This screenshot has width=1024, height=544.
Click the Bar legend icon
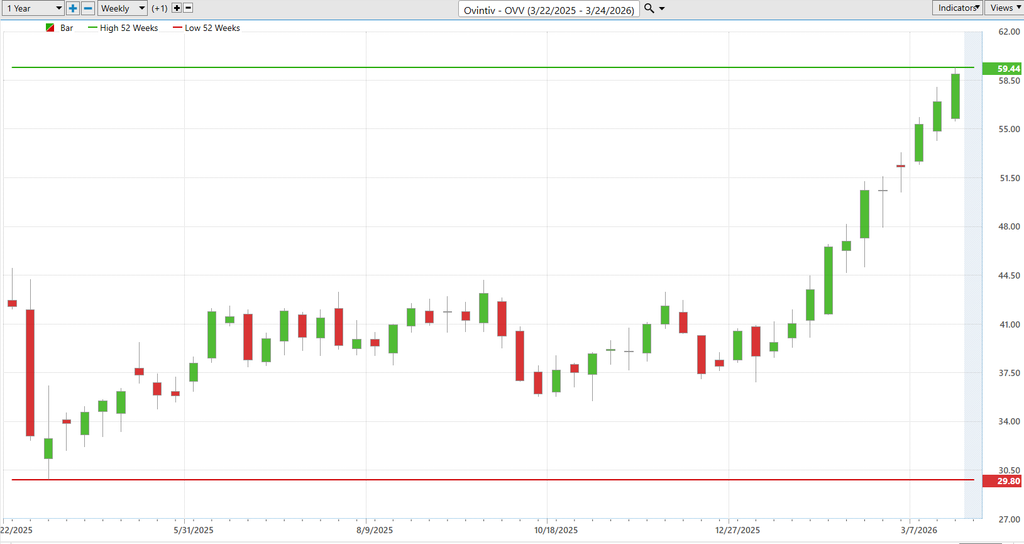click(50, 28)
